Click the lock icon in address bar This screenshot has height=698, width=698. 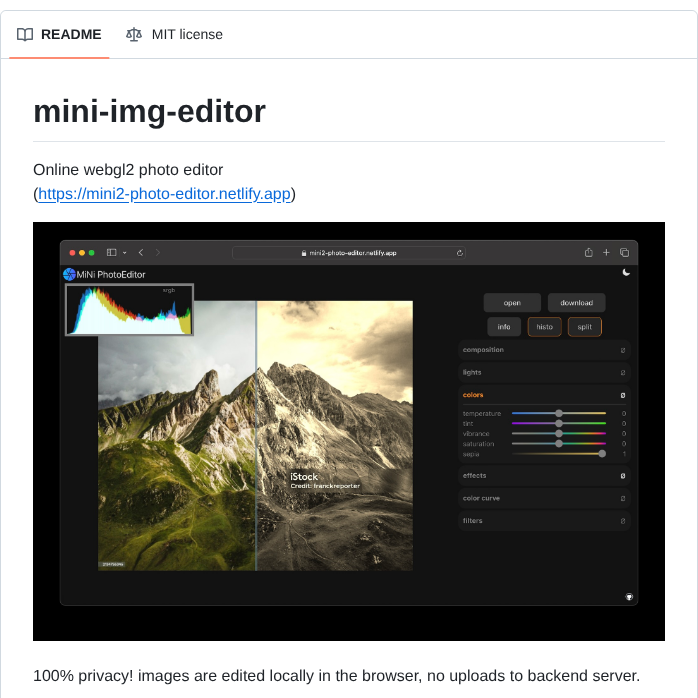pyautogui.click(x=304, y=253)
